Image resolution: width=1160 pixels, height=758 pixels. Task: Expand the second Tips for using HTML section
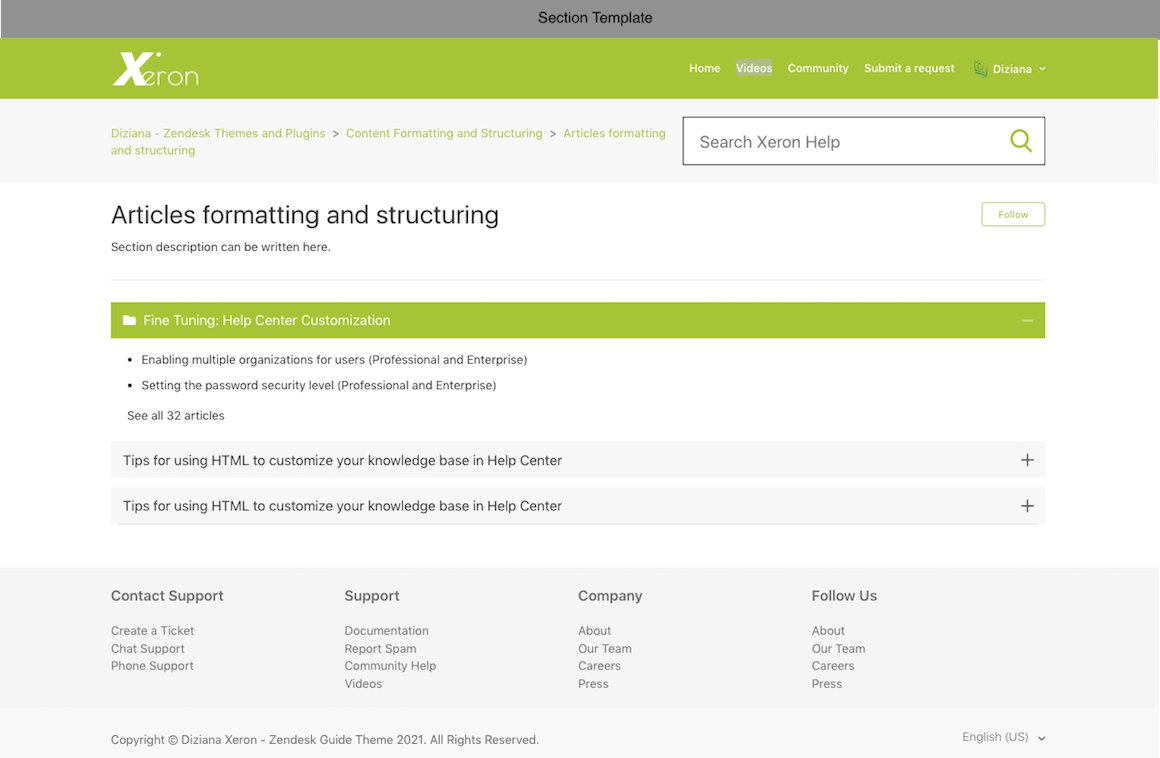pos(1027,506)
